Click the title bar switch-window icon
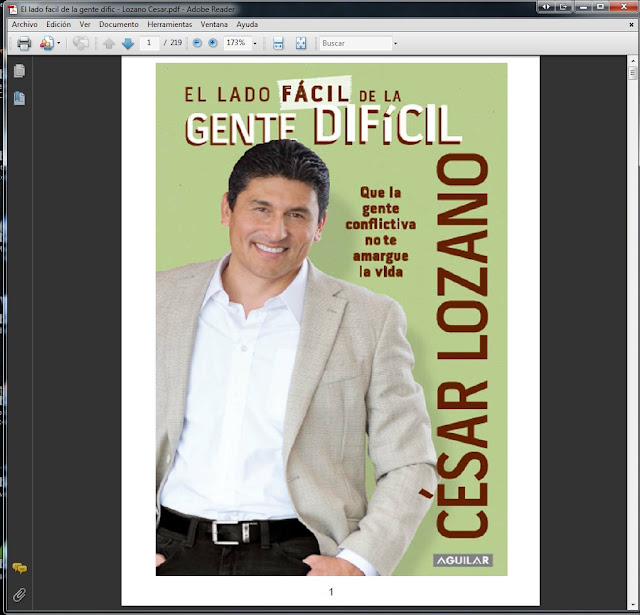640x615 pixels. (x=564, y=7)
